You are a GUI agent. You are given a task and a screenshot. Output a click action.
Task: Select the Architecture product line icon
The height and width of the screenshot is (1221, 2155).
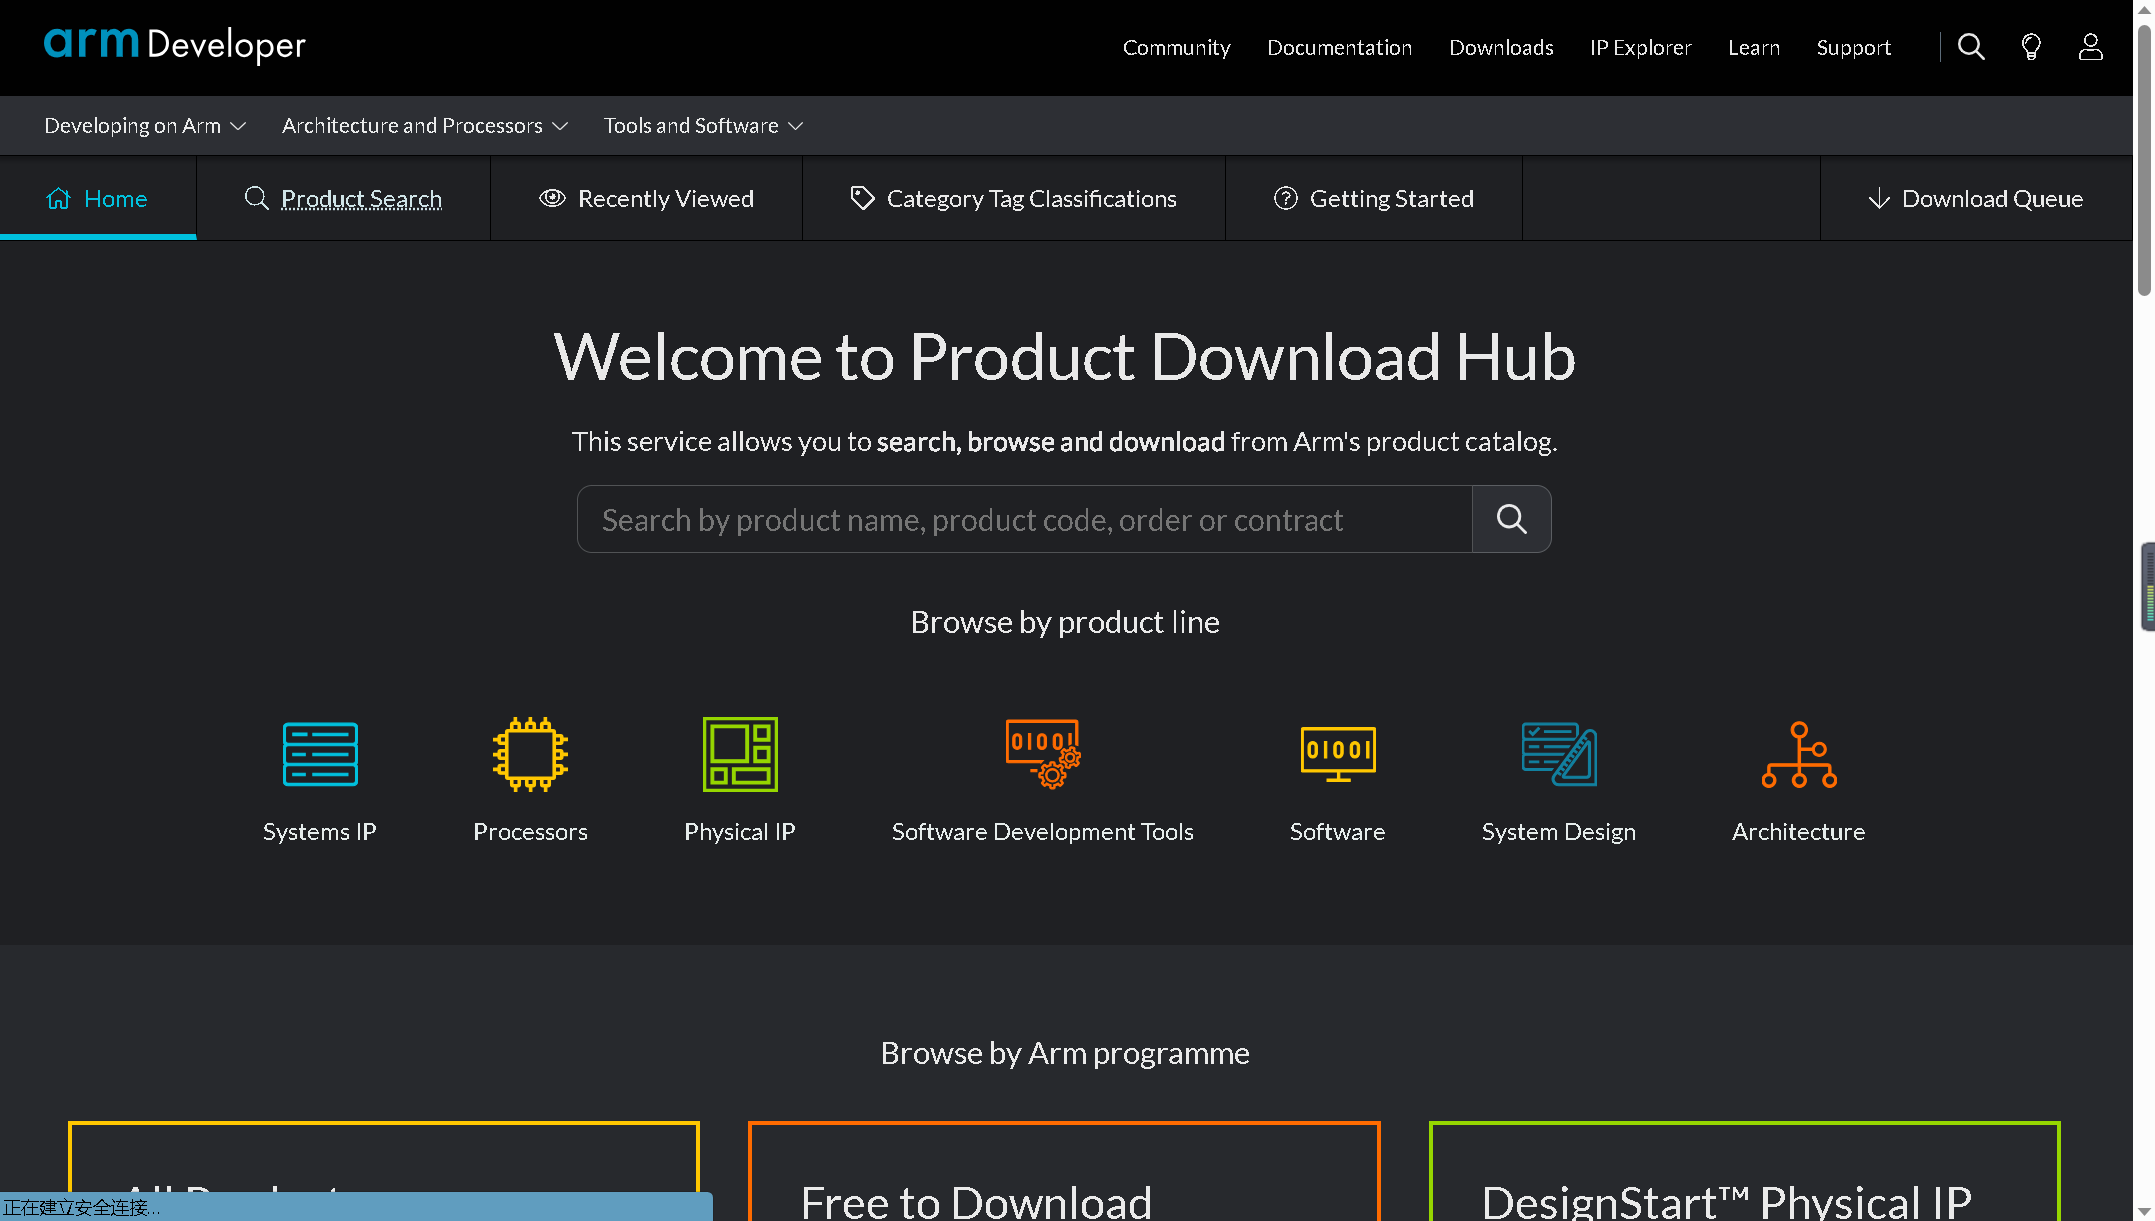[1798, 755]
